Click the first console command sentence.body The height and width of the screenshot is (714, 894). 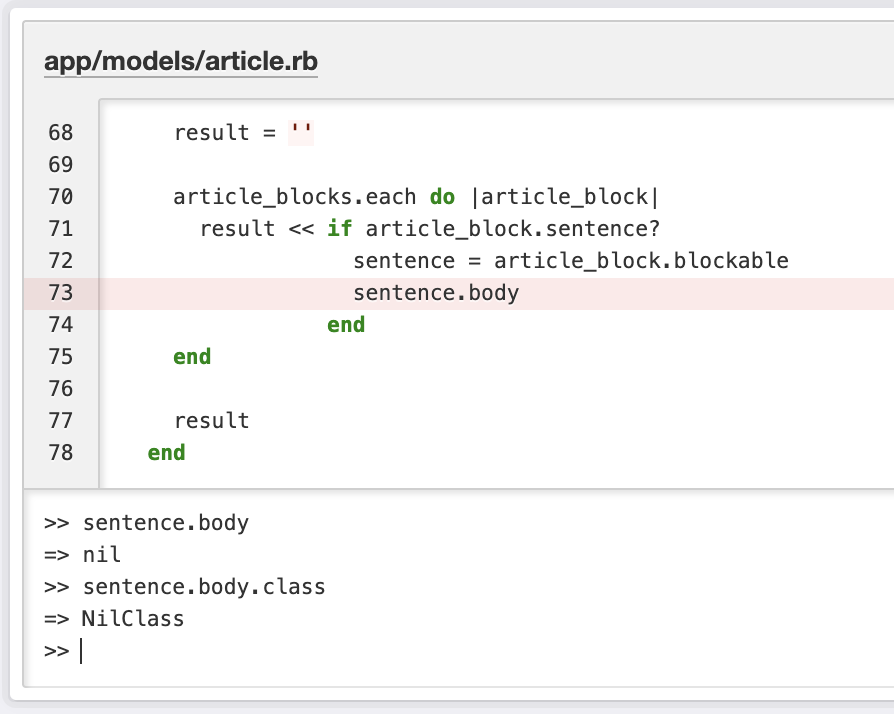(165, 523)
